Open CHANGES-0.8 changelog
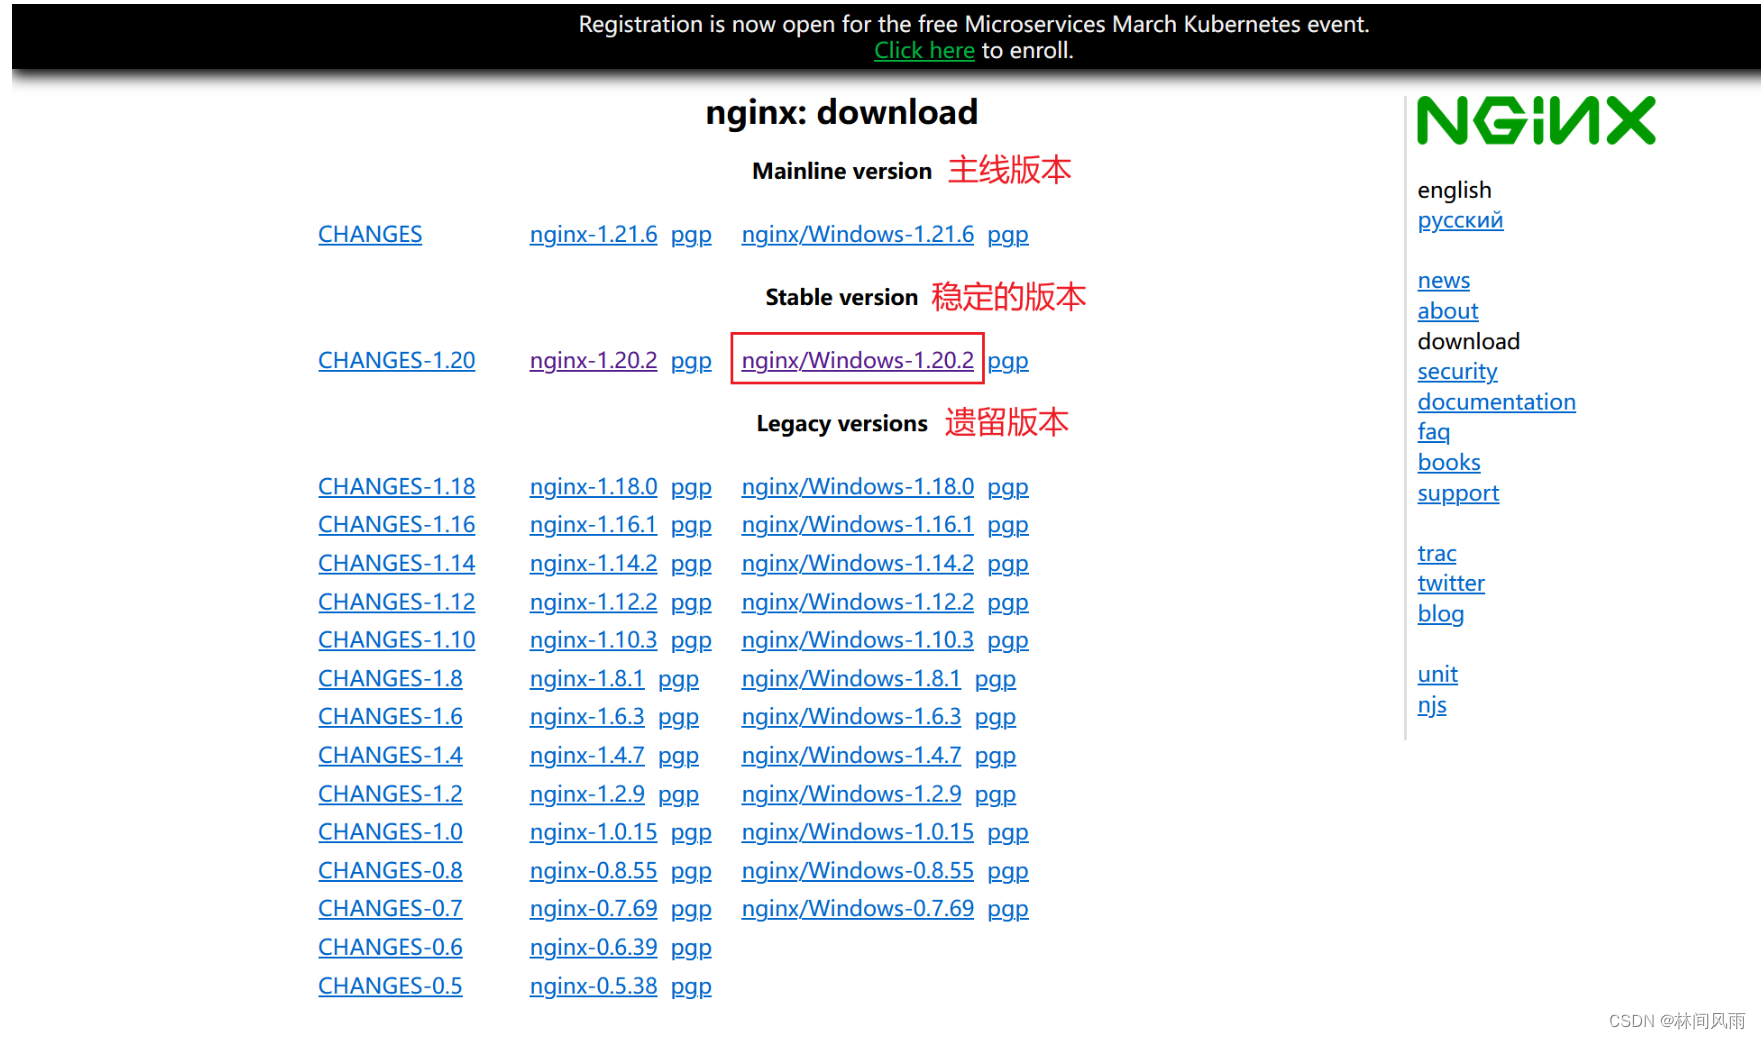This screenshot has height=1039, width=1761. coord(390,870)
